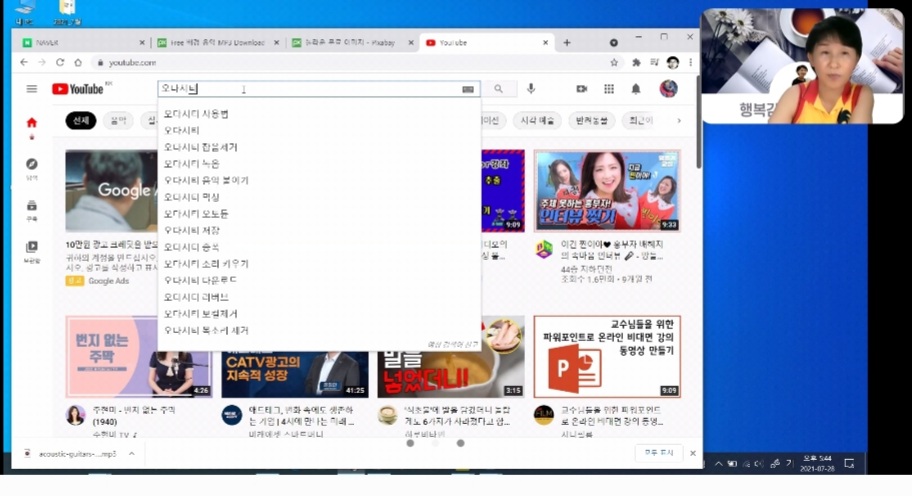Open the YouTube apps grid icon

pyautogui.click(x=608, y=89)
